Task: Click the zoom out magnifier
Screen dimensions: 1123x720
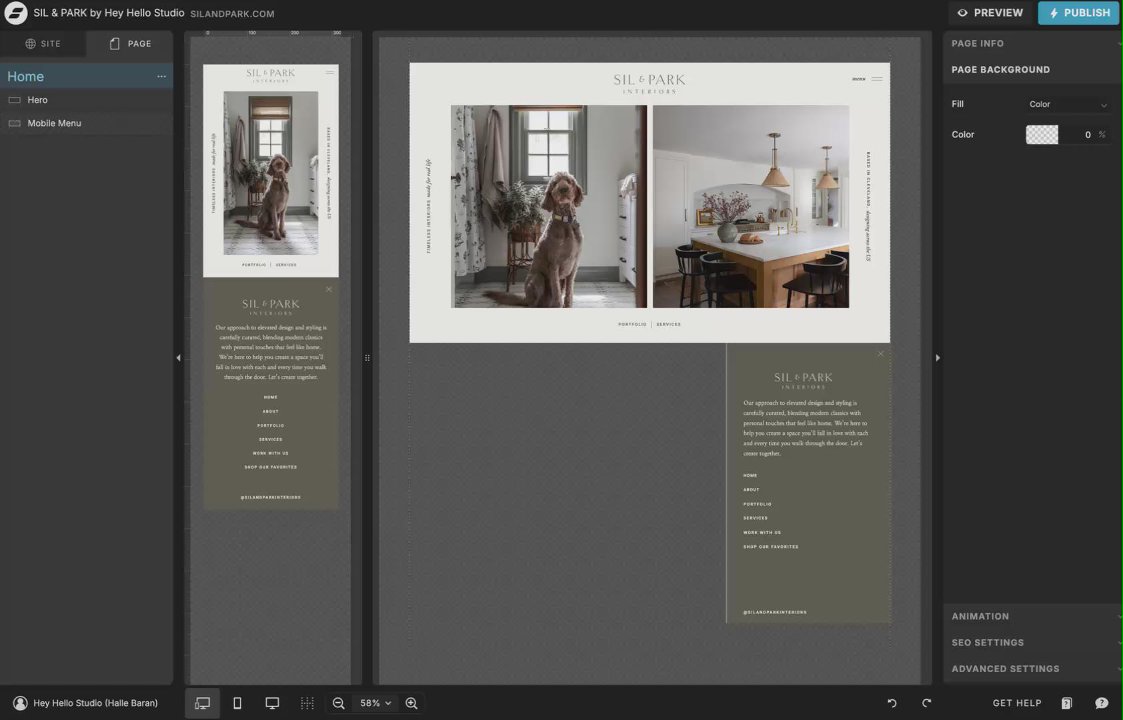Action: point(339,704)
